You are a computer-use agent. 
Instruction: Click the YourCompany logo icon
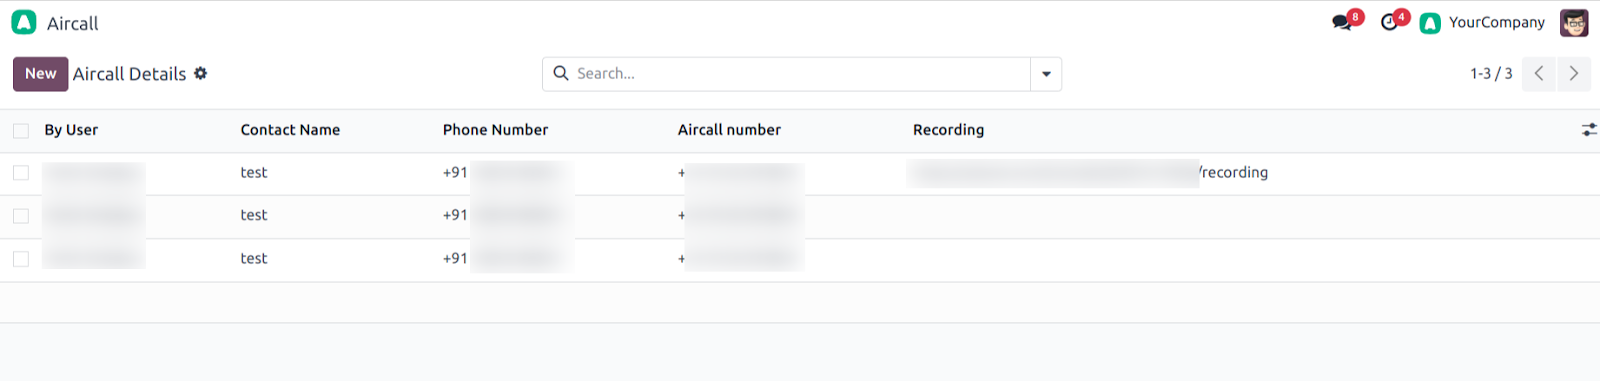click(1430, 23)
